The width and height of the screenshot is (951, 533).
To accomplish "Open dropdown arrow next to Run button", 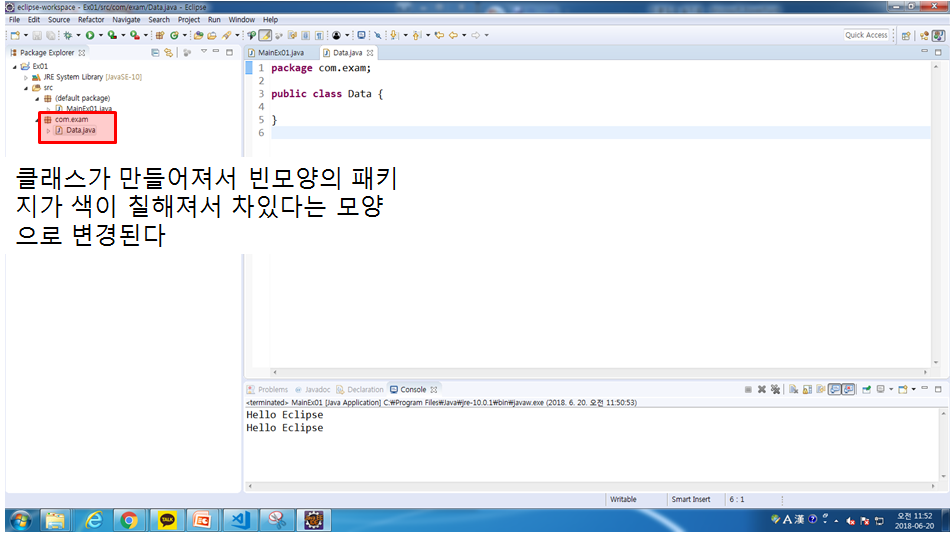I will click(101, 35).
